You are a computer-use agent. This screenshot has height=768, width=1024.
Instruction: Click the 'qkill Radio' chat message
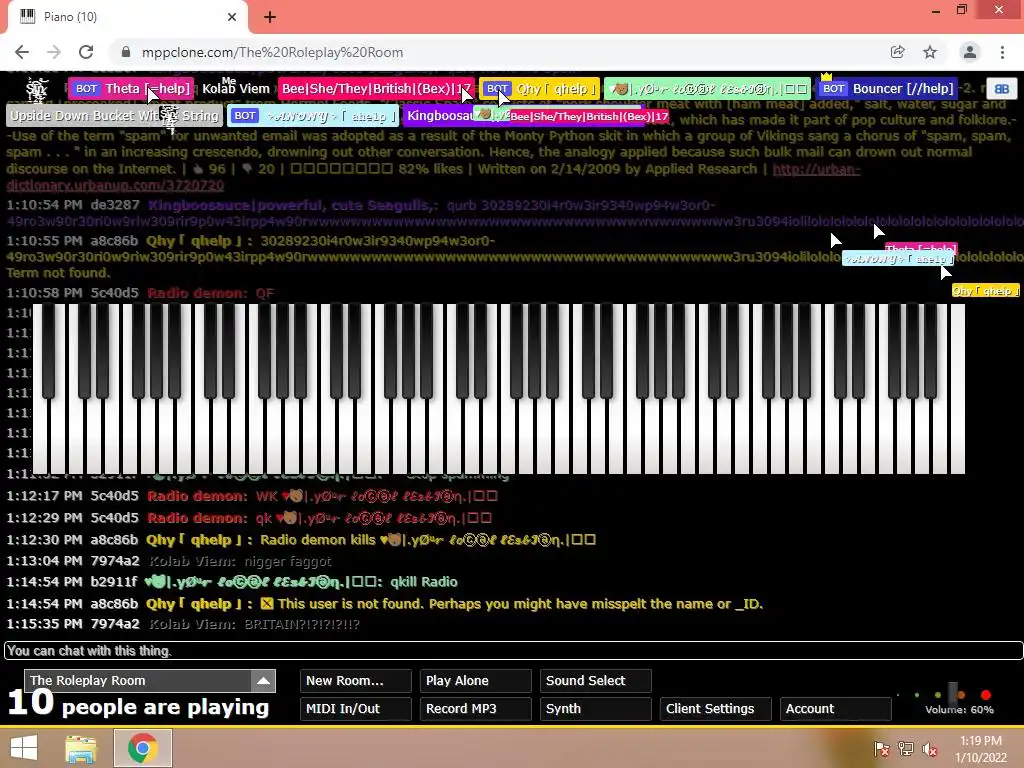[x=424, y=582]
